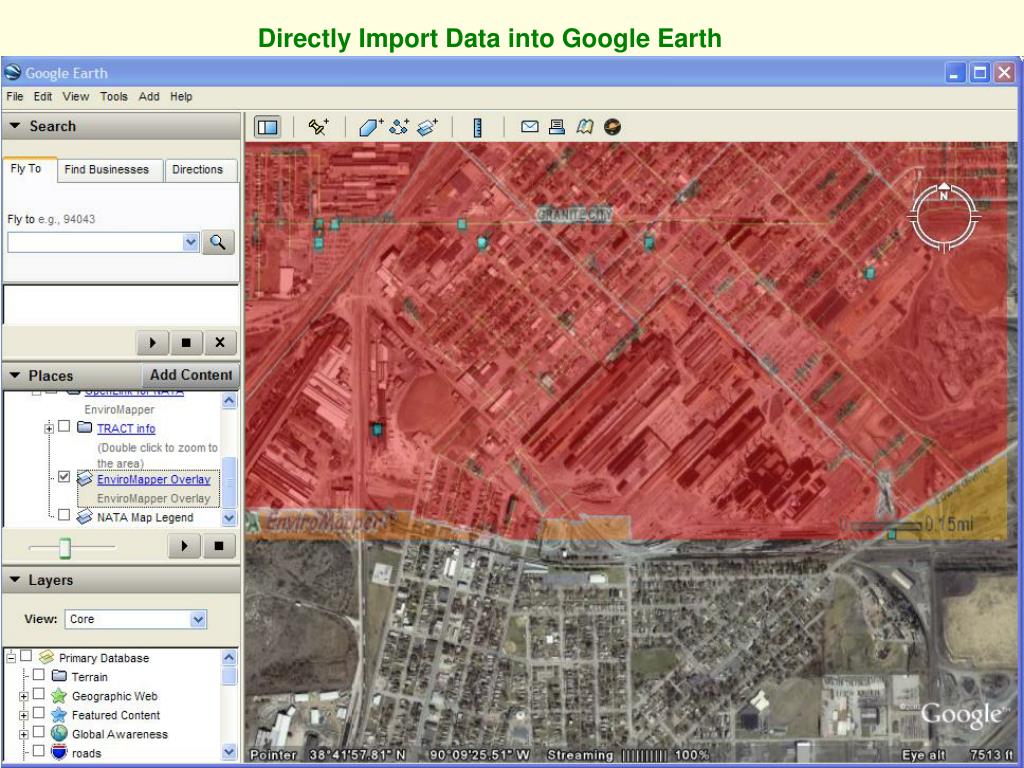
Task: Open the View Core dropdown
Action: tap(198, 619)
